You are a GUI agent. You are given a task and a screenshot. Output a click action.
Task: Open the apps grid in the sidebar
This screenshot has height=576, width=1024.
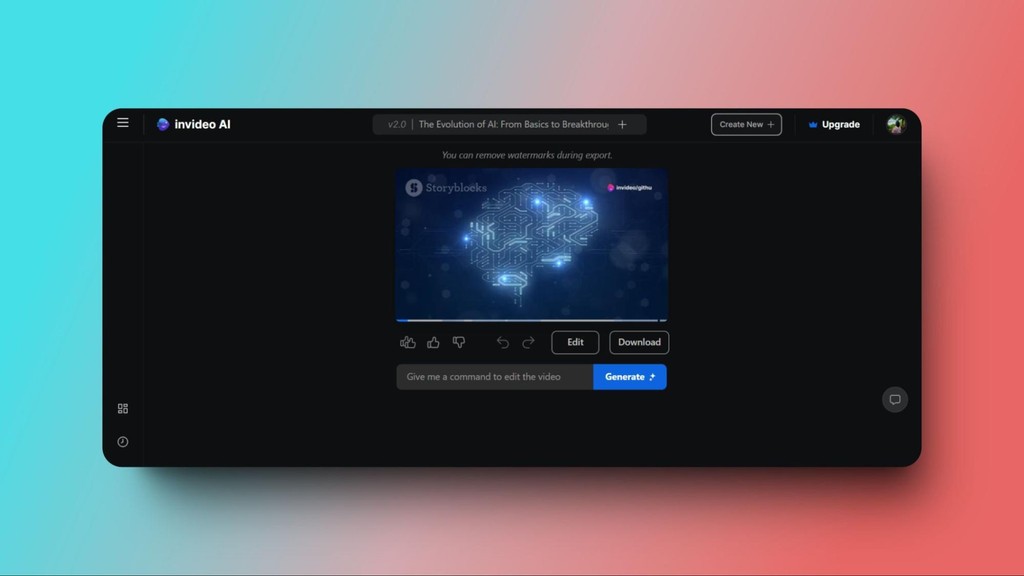(122, 408)
